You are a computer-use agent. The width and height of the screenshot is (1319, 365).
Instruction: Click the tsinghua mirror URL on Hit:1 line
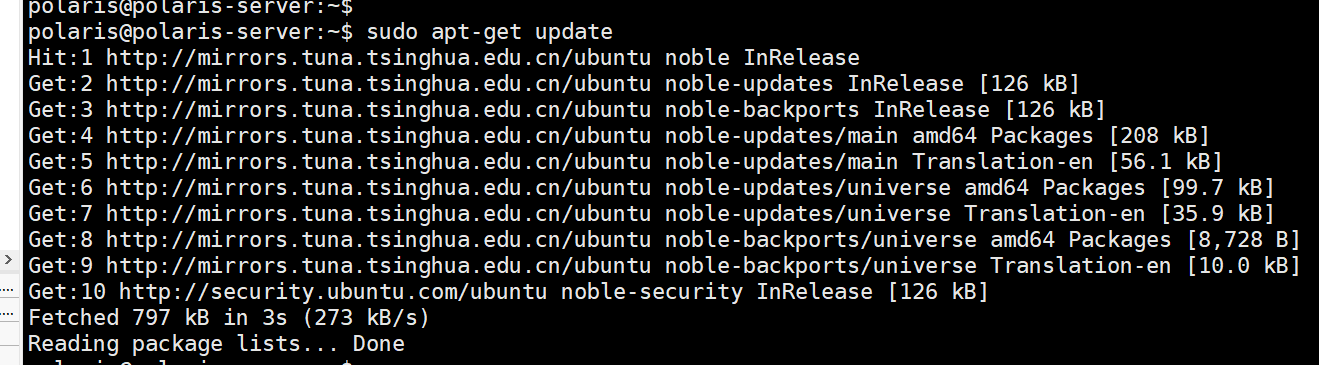379,58
